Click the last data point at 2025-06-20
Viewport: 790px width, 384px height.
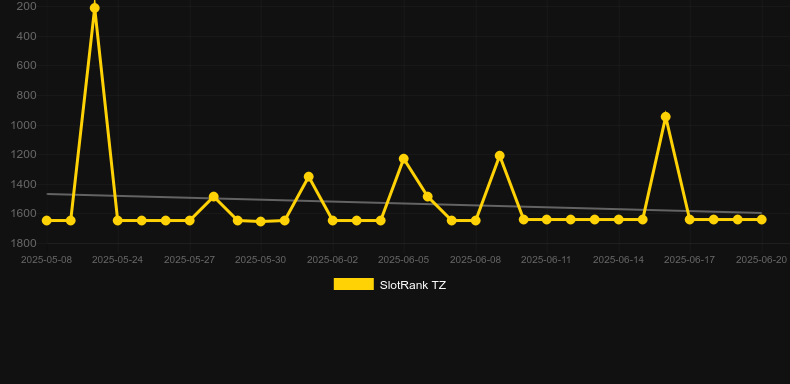click(x=762, y=219)
